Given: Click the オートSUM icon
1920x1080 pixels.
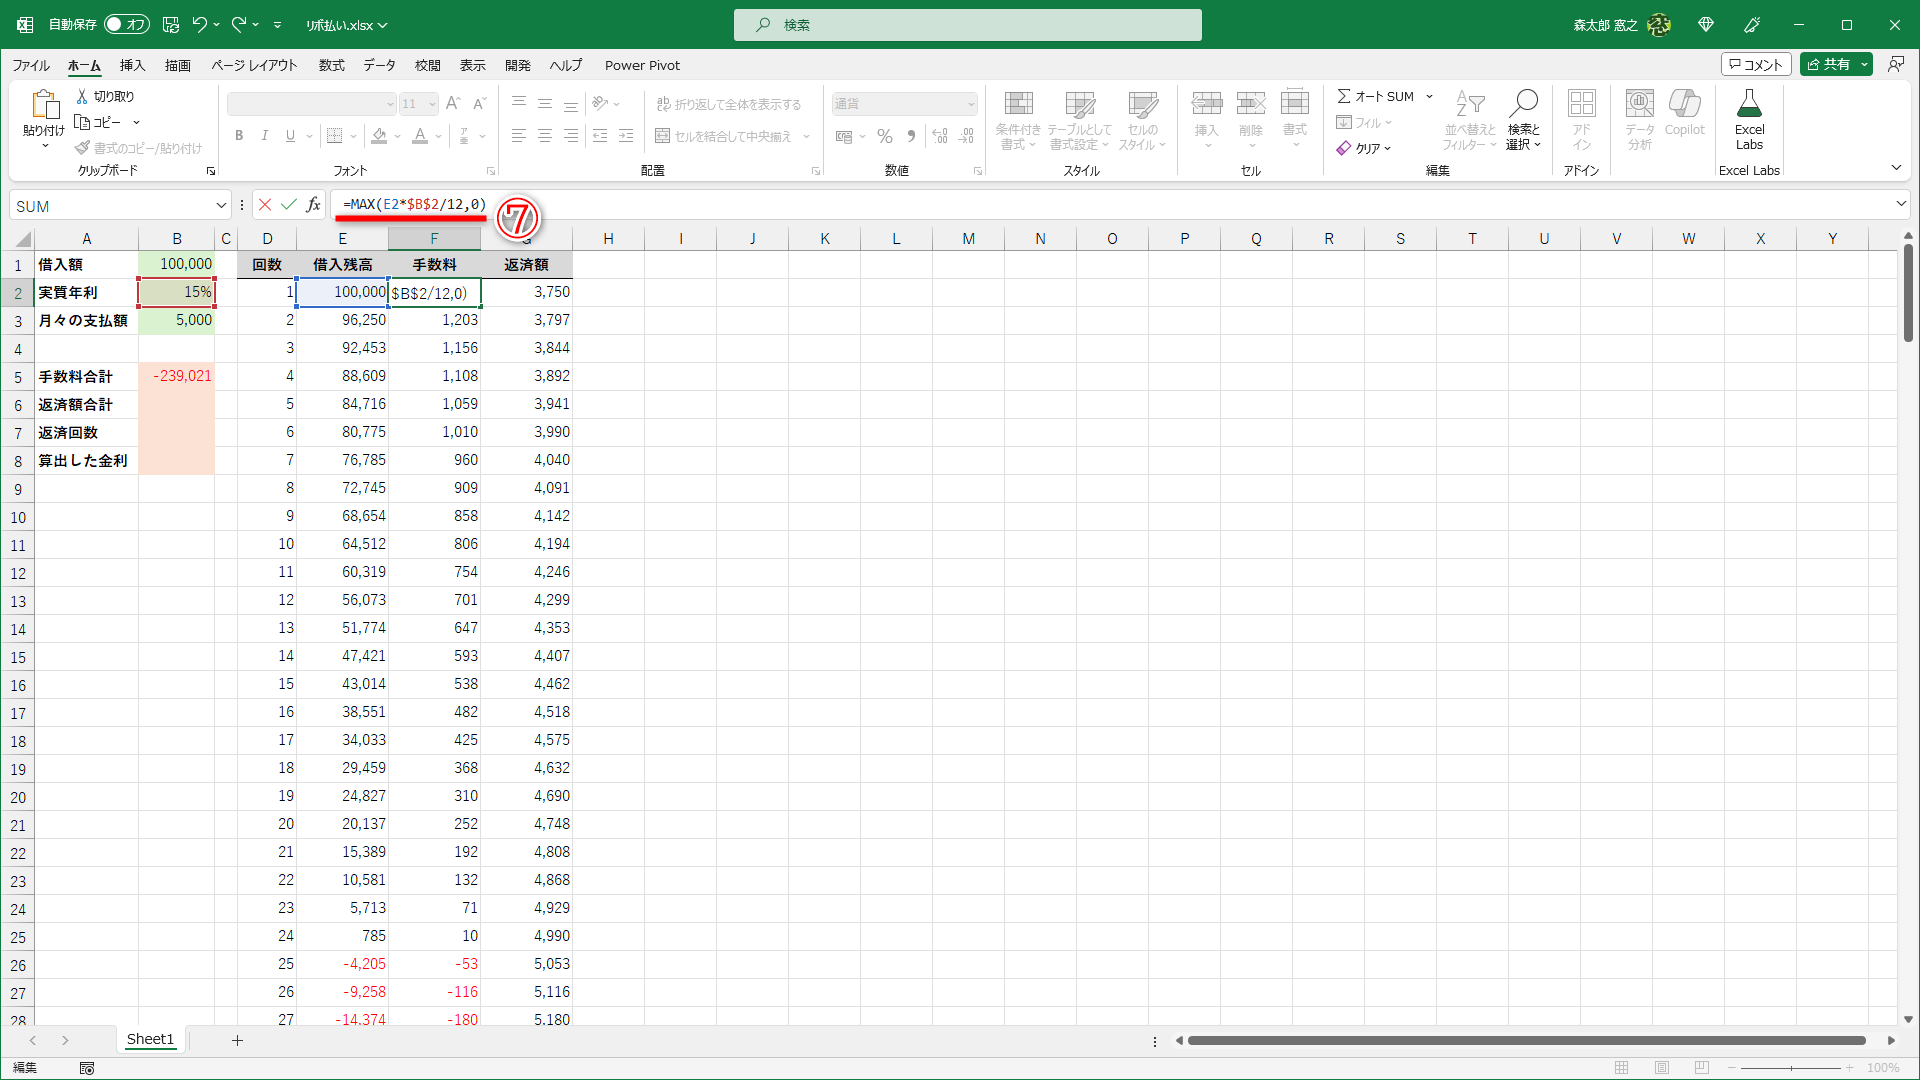Looking at the screenshot, I should click(x=1347, y=96).
